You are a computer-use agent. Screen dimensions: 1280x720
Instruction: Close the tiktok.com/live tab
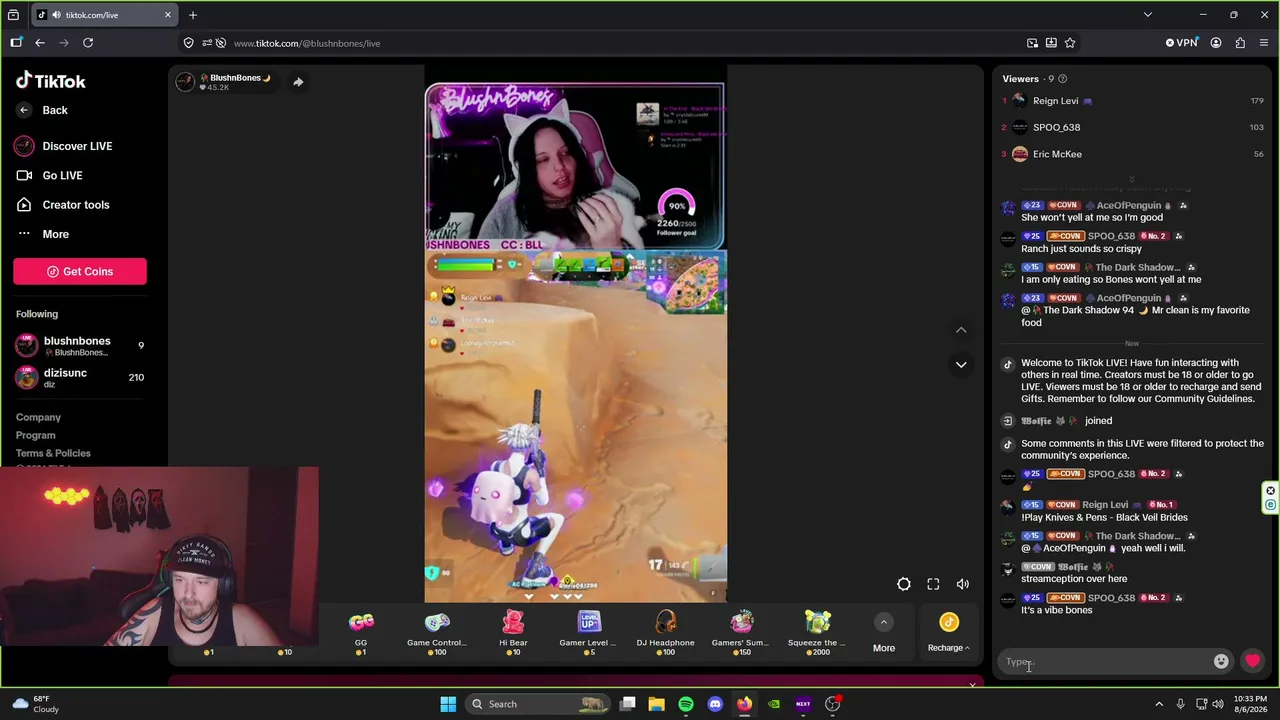pos(167,15)
